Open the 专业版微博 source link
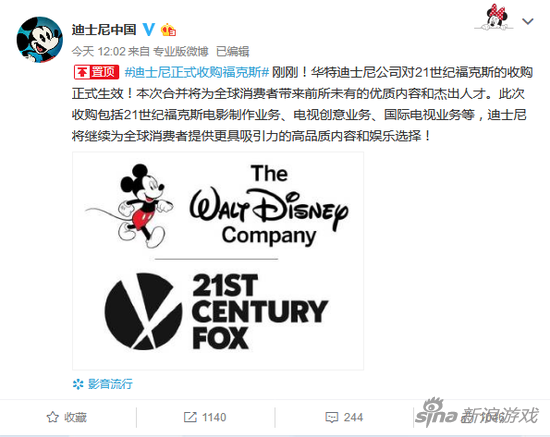This screenshot has height=437, width=550. (x=181, y=52)
